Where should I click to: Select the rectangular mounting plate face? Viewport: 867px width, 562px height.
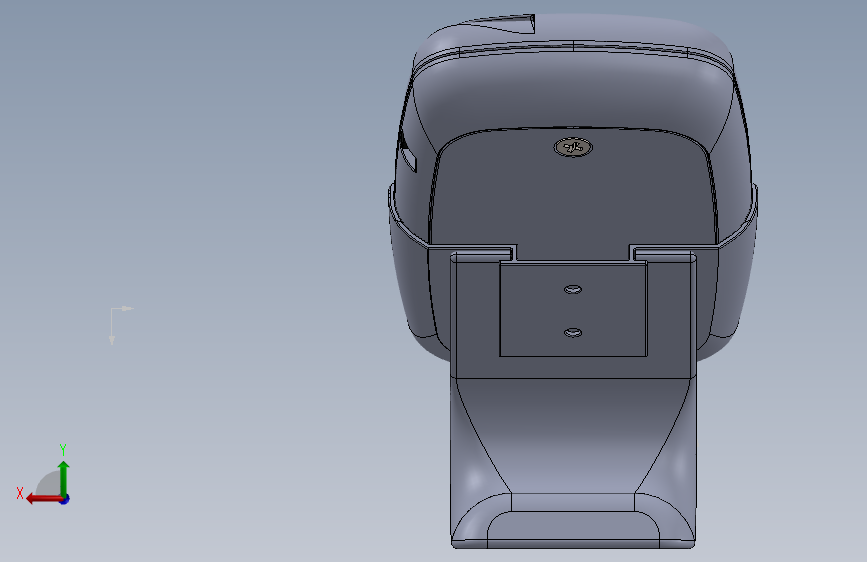click(573, 310)
